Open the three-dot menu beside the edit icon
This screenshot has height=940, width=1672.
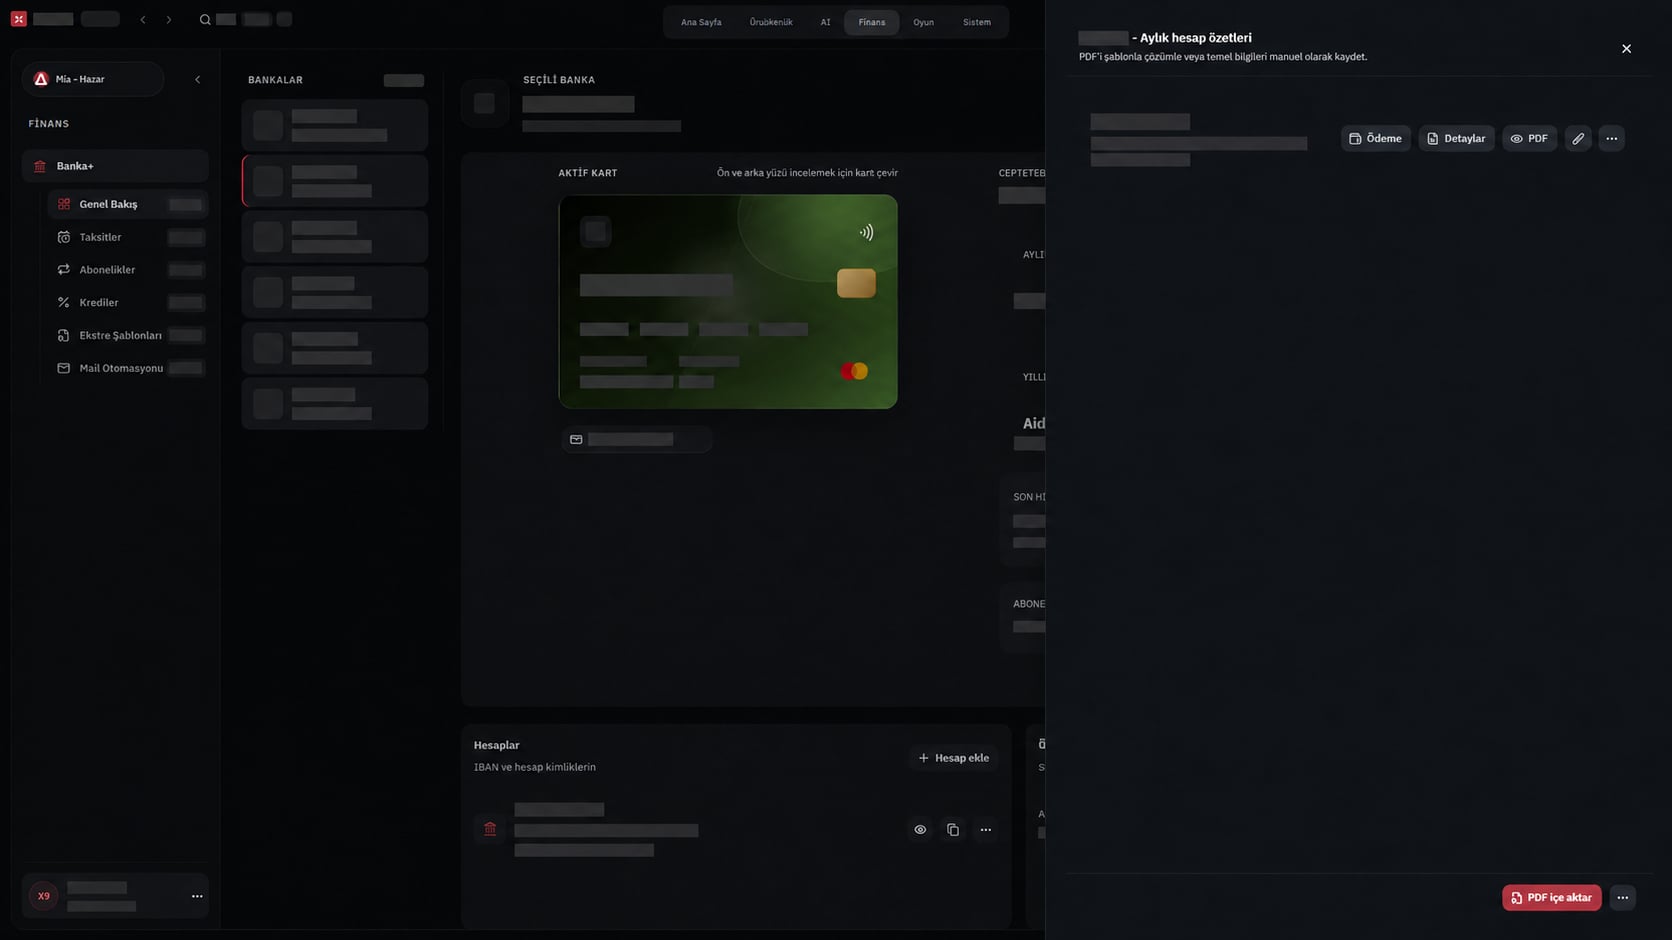pyautogui.click(x=1611, y=139)
